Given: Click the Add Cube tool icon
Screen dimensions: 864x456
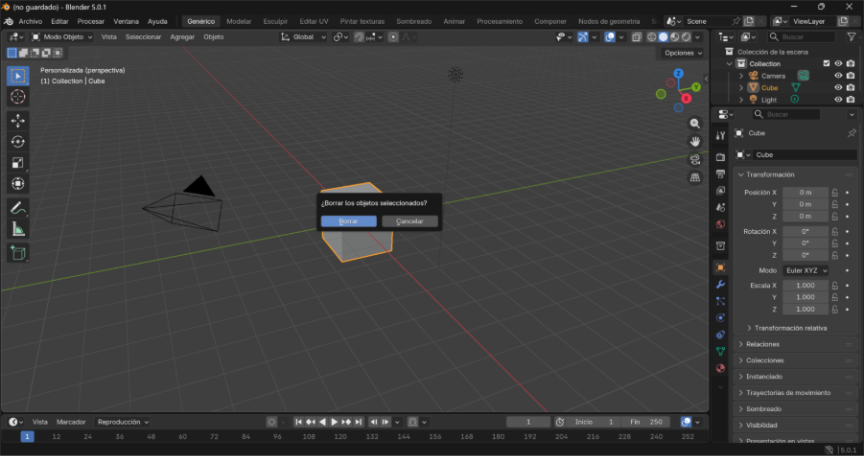Looking at the screenshot, I should pos(18,253).
